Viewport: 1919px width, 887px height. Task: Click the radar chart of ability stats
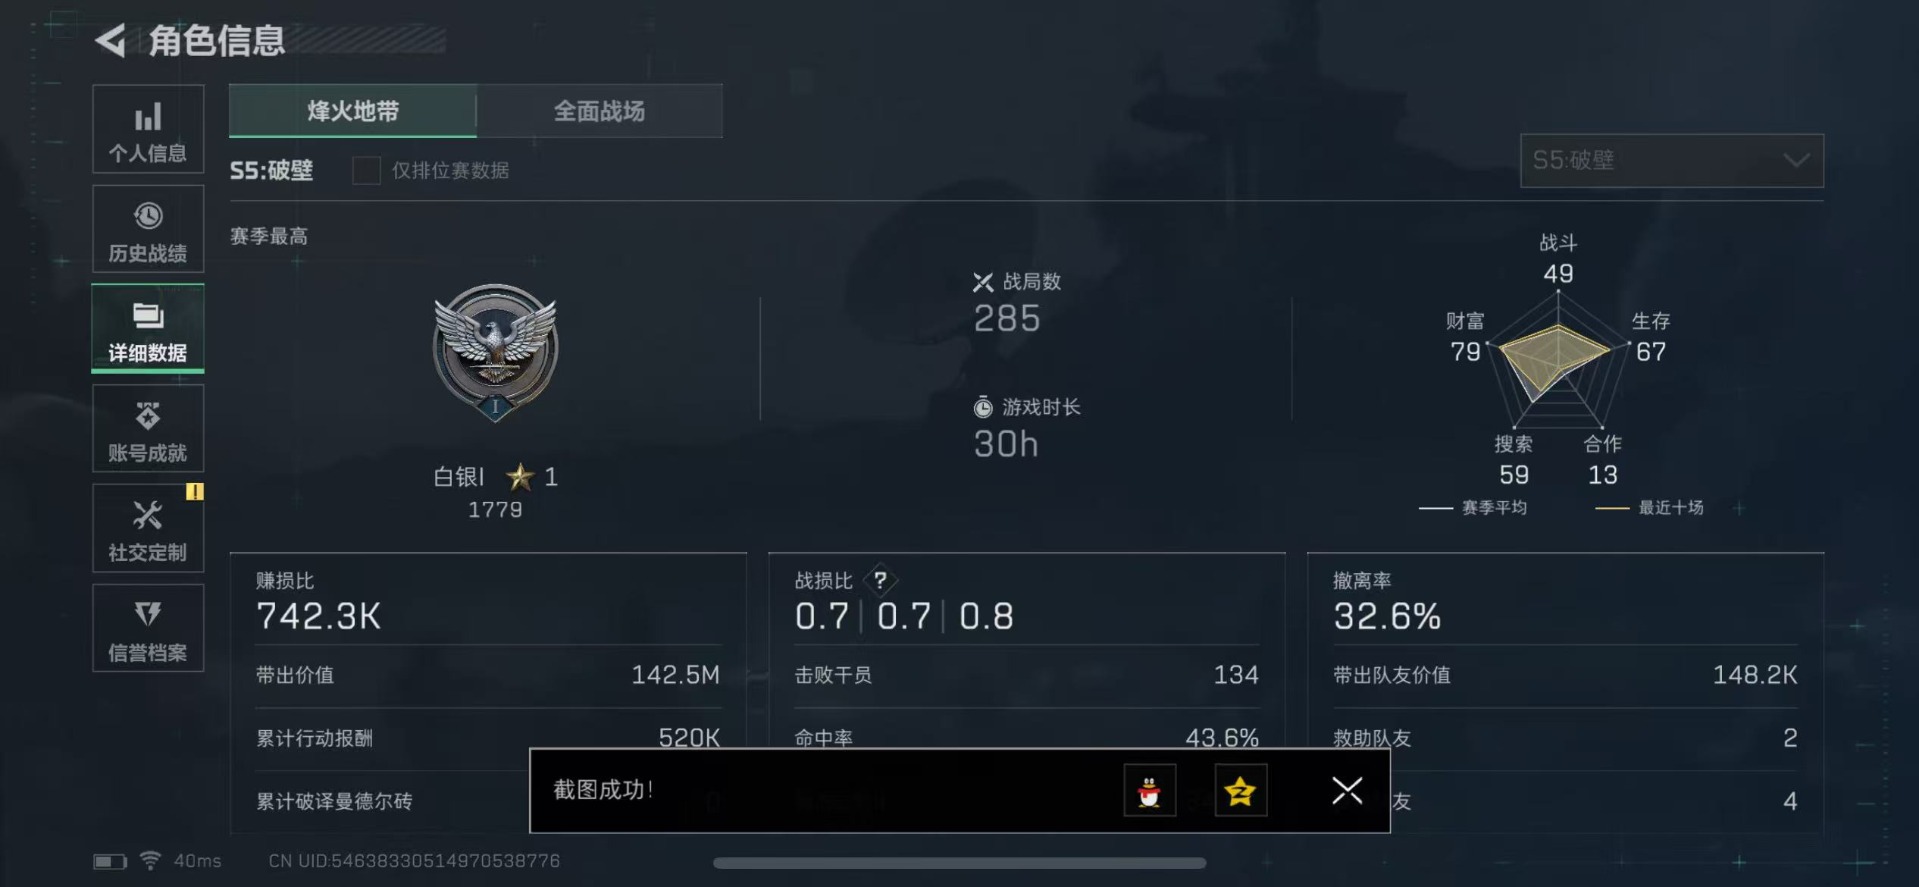click(x=1558, y=360)
